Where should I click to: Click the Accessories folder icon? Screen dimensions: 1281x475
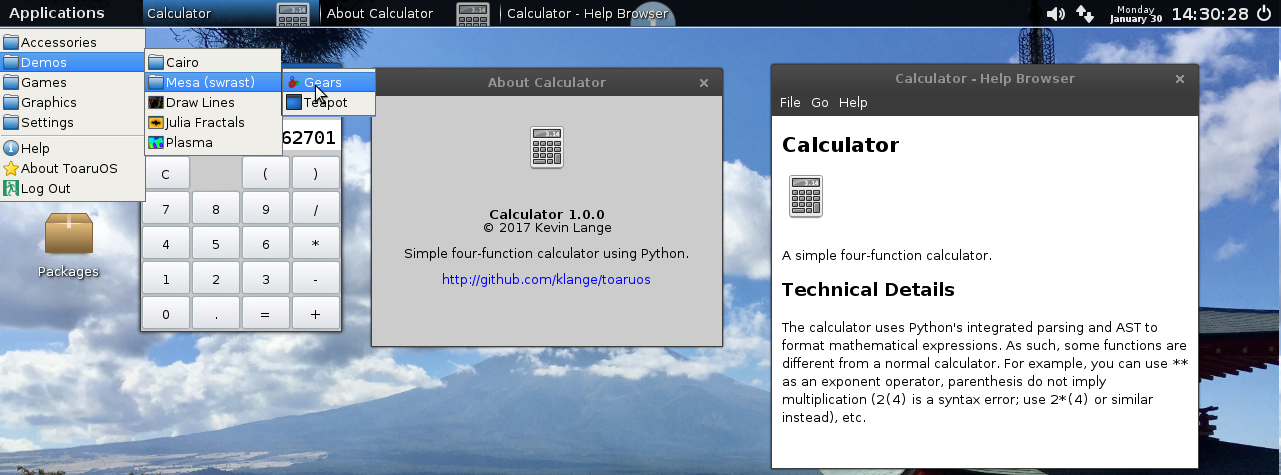11,42
